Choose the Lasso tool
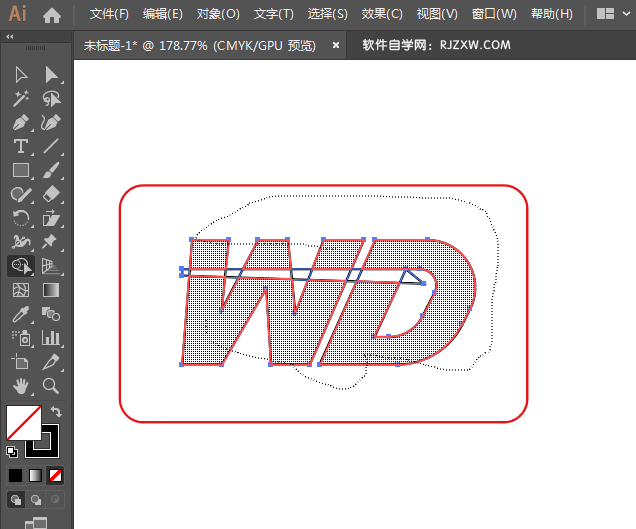Image resolution: width=636 pixels, height=529 pixels. [51, 99]
